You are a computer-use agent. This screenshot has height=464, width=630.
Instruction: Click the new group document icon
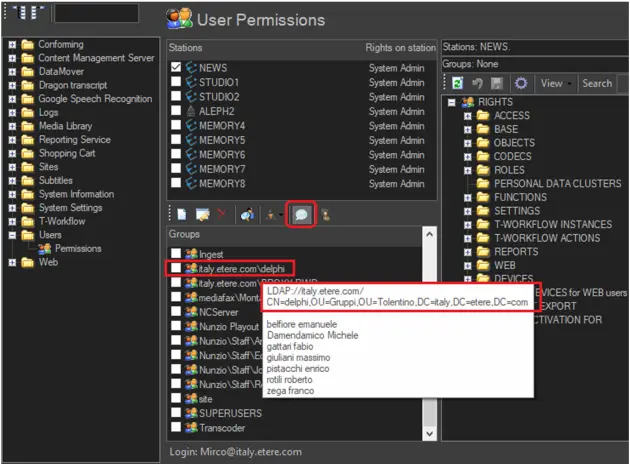(x=181, y=214)
